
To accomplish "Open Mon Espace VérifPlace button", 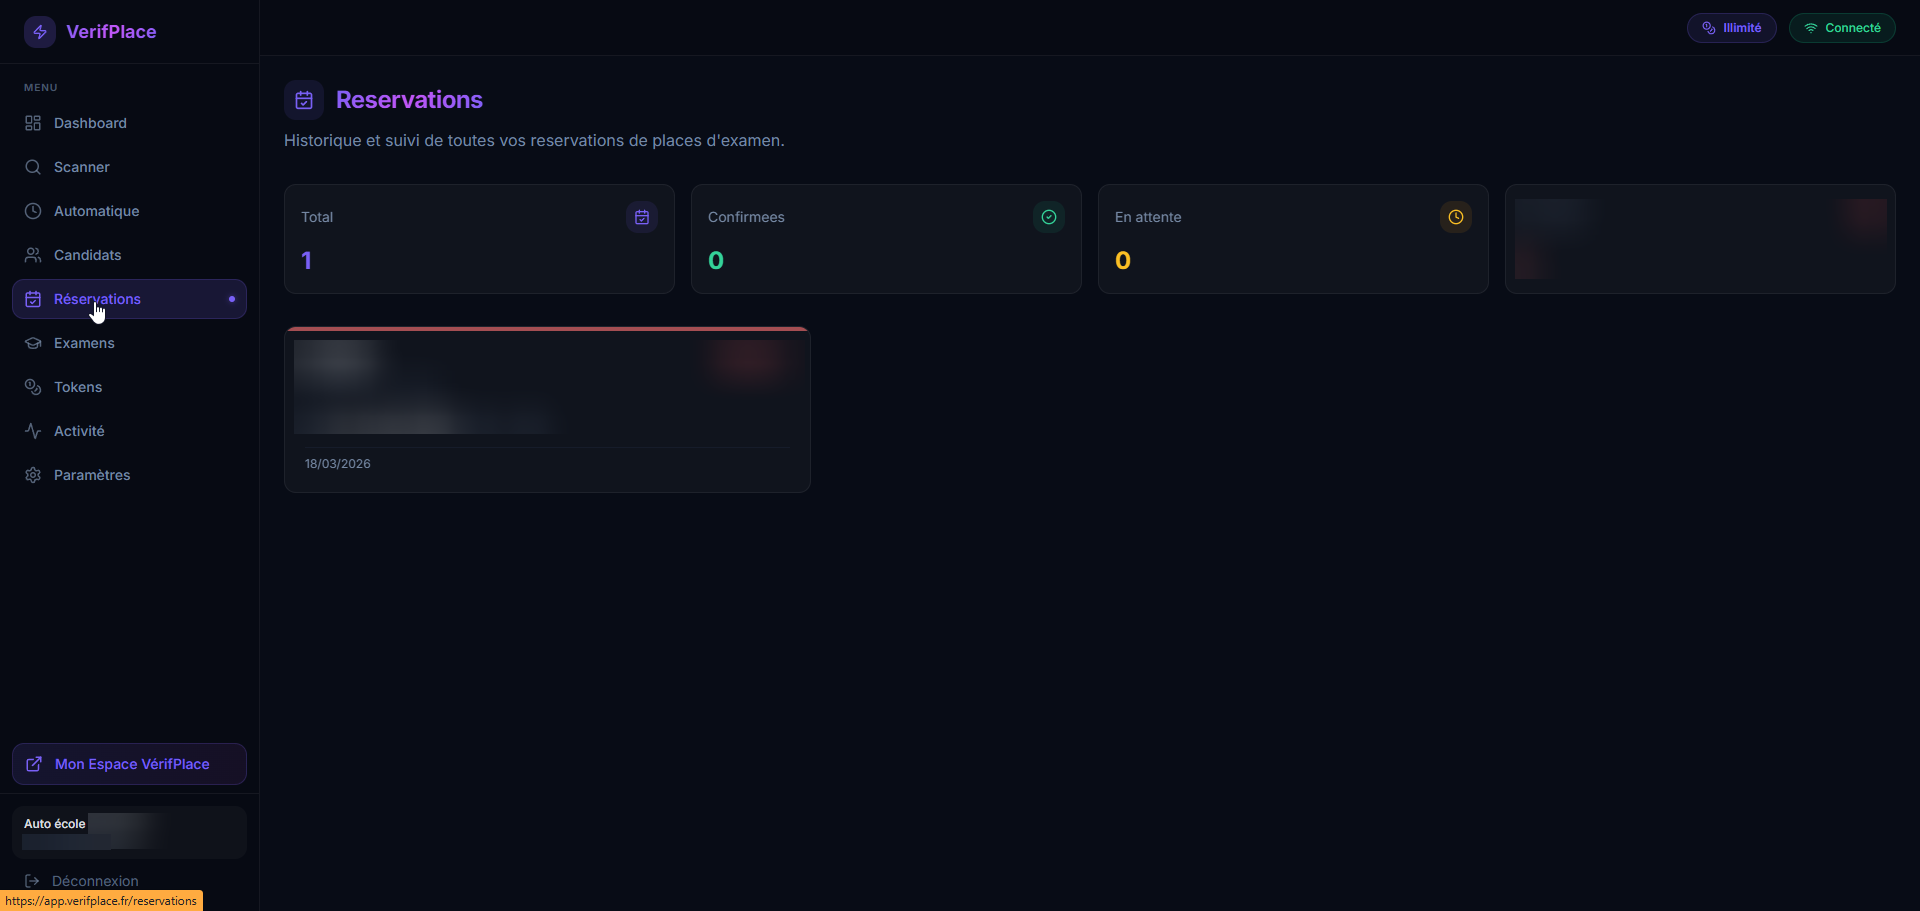I will (129, 764).
